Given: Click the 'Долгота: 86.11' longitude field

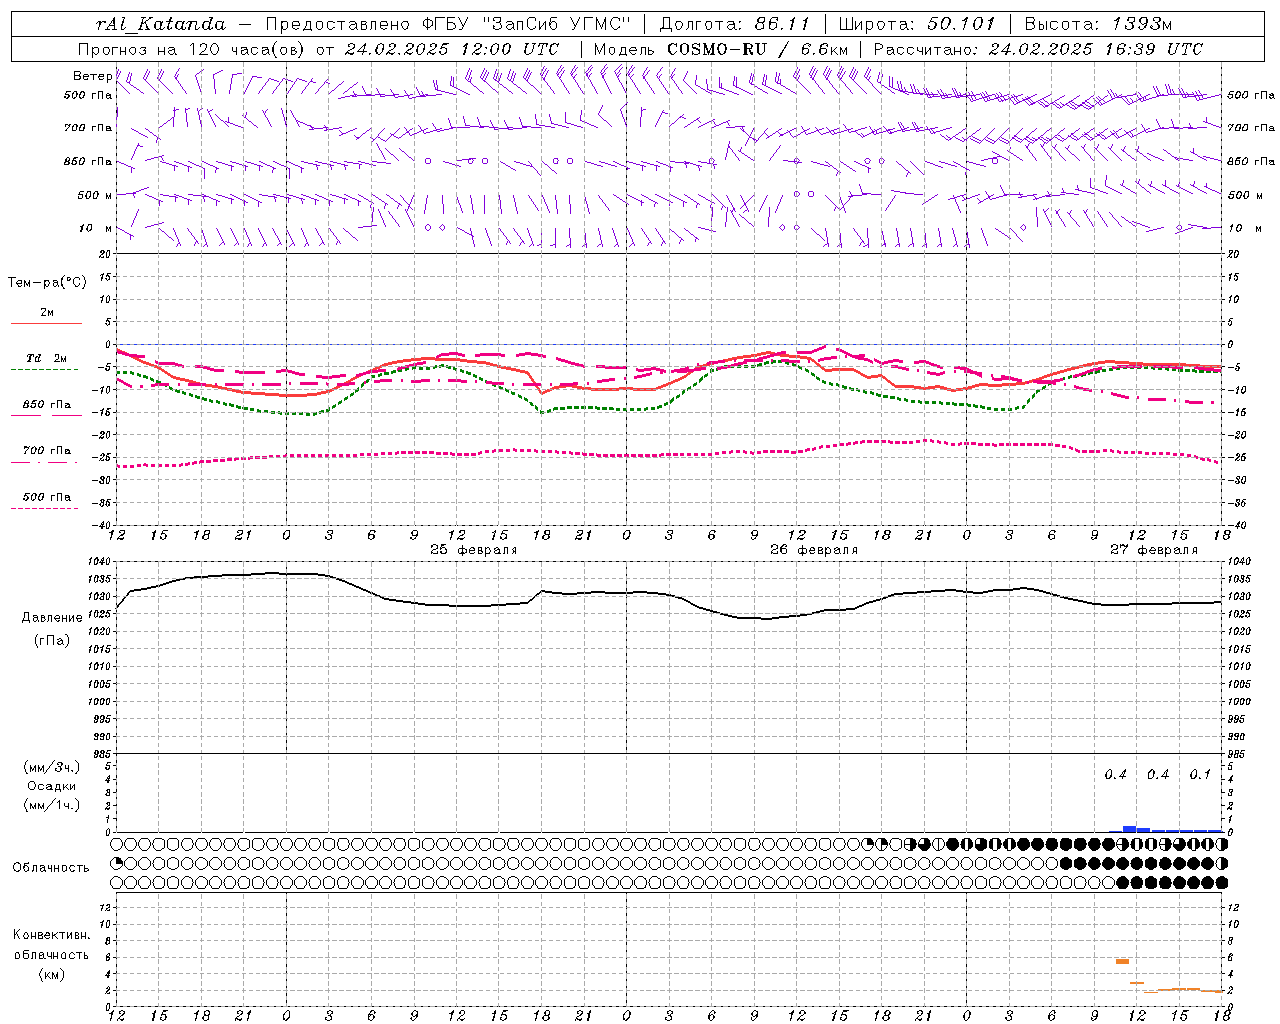Looking at the screenshot, I should tap(734, 24).
